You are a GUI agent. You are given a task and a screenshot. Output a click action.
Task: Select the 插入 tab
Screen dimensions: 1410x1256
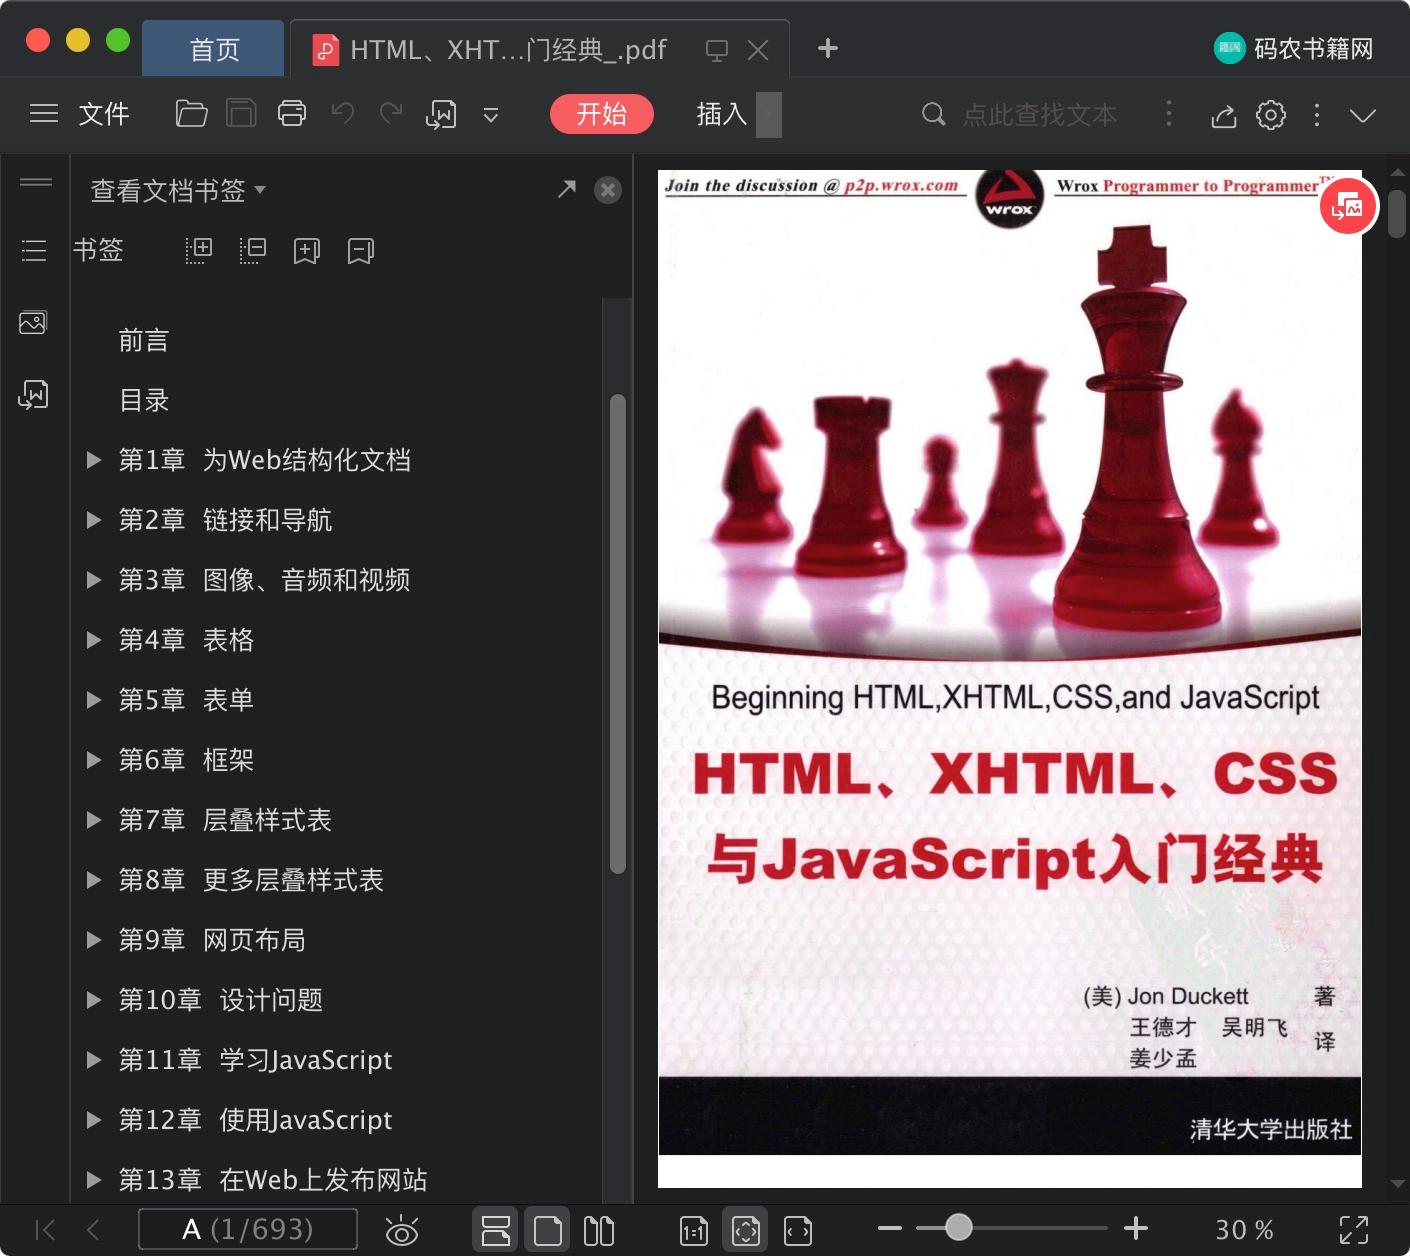pyautogui.click(x=722, y=114)
